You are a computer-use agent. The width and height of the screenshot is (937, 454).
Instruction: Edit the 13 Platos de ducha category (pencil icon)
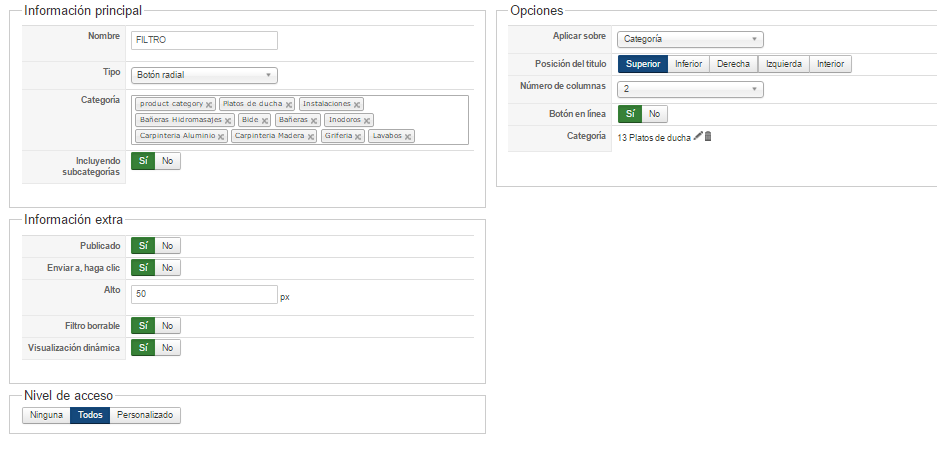click(x=698, y=137)
